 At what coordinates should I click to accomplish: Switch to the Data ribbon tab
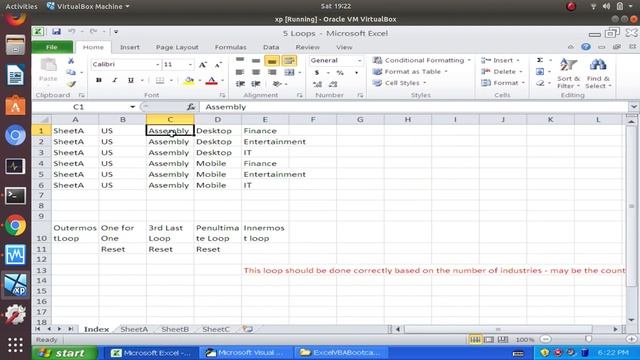271,47
